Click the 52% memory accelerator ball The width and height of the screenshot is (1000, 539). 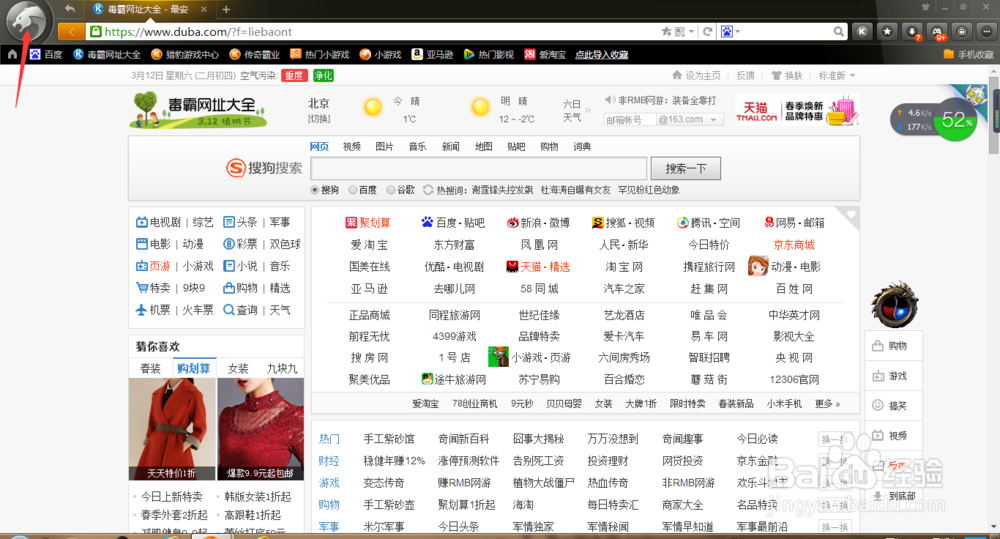pos(954,119)
